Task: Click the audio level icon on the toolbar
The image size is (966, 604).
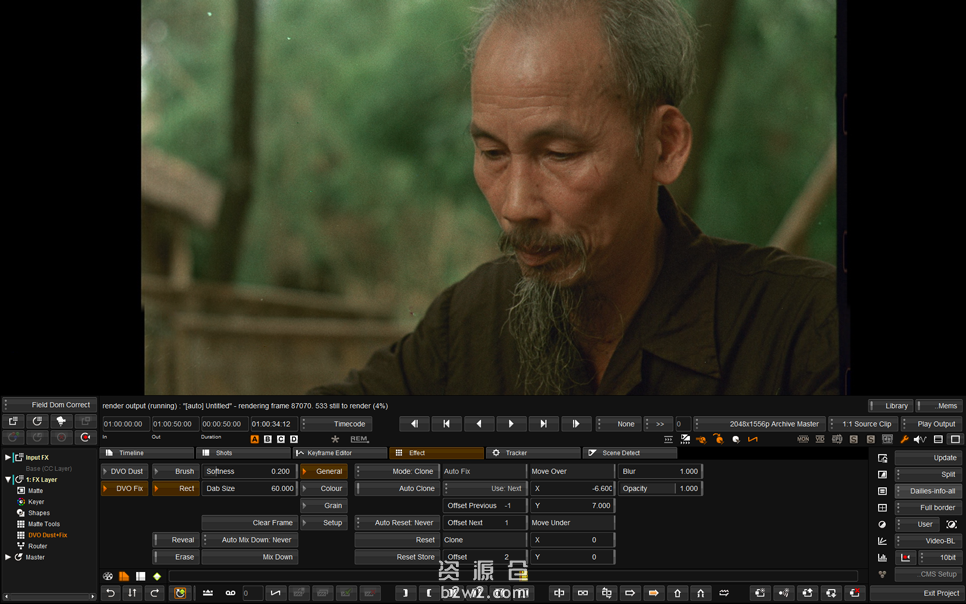Action: 920,439
